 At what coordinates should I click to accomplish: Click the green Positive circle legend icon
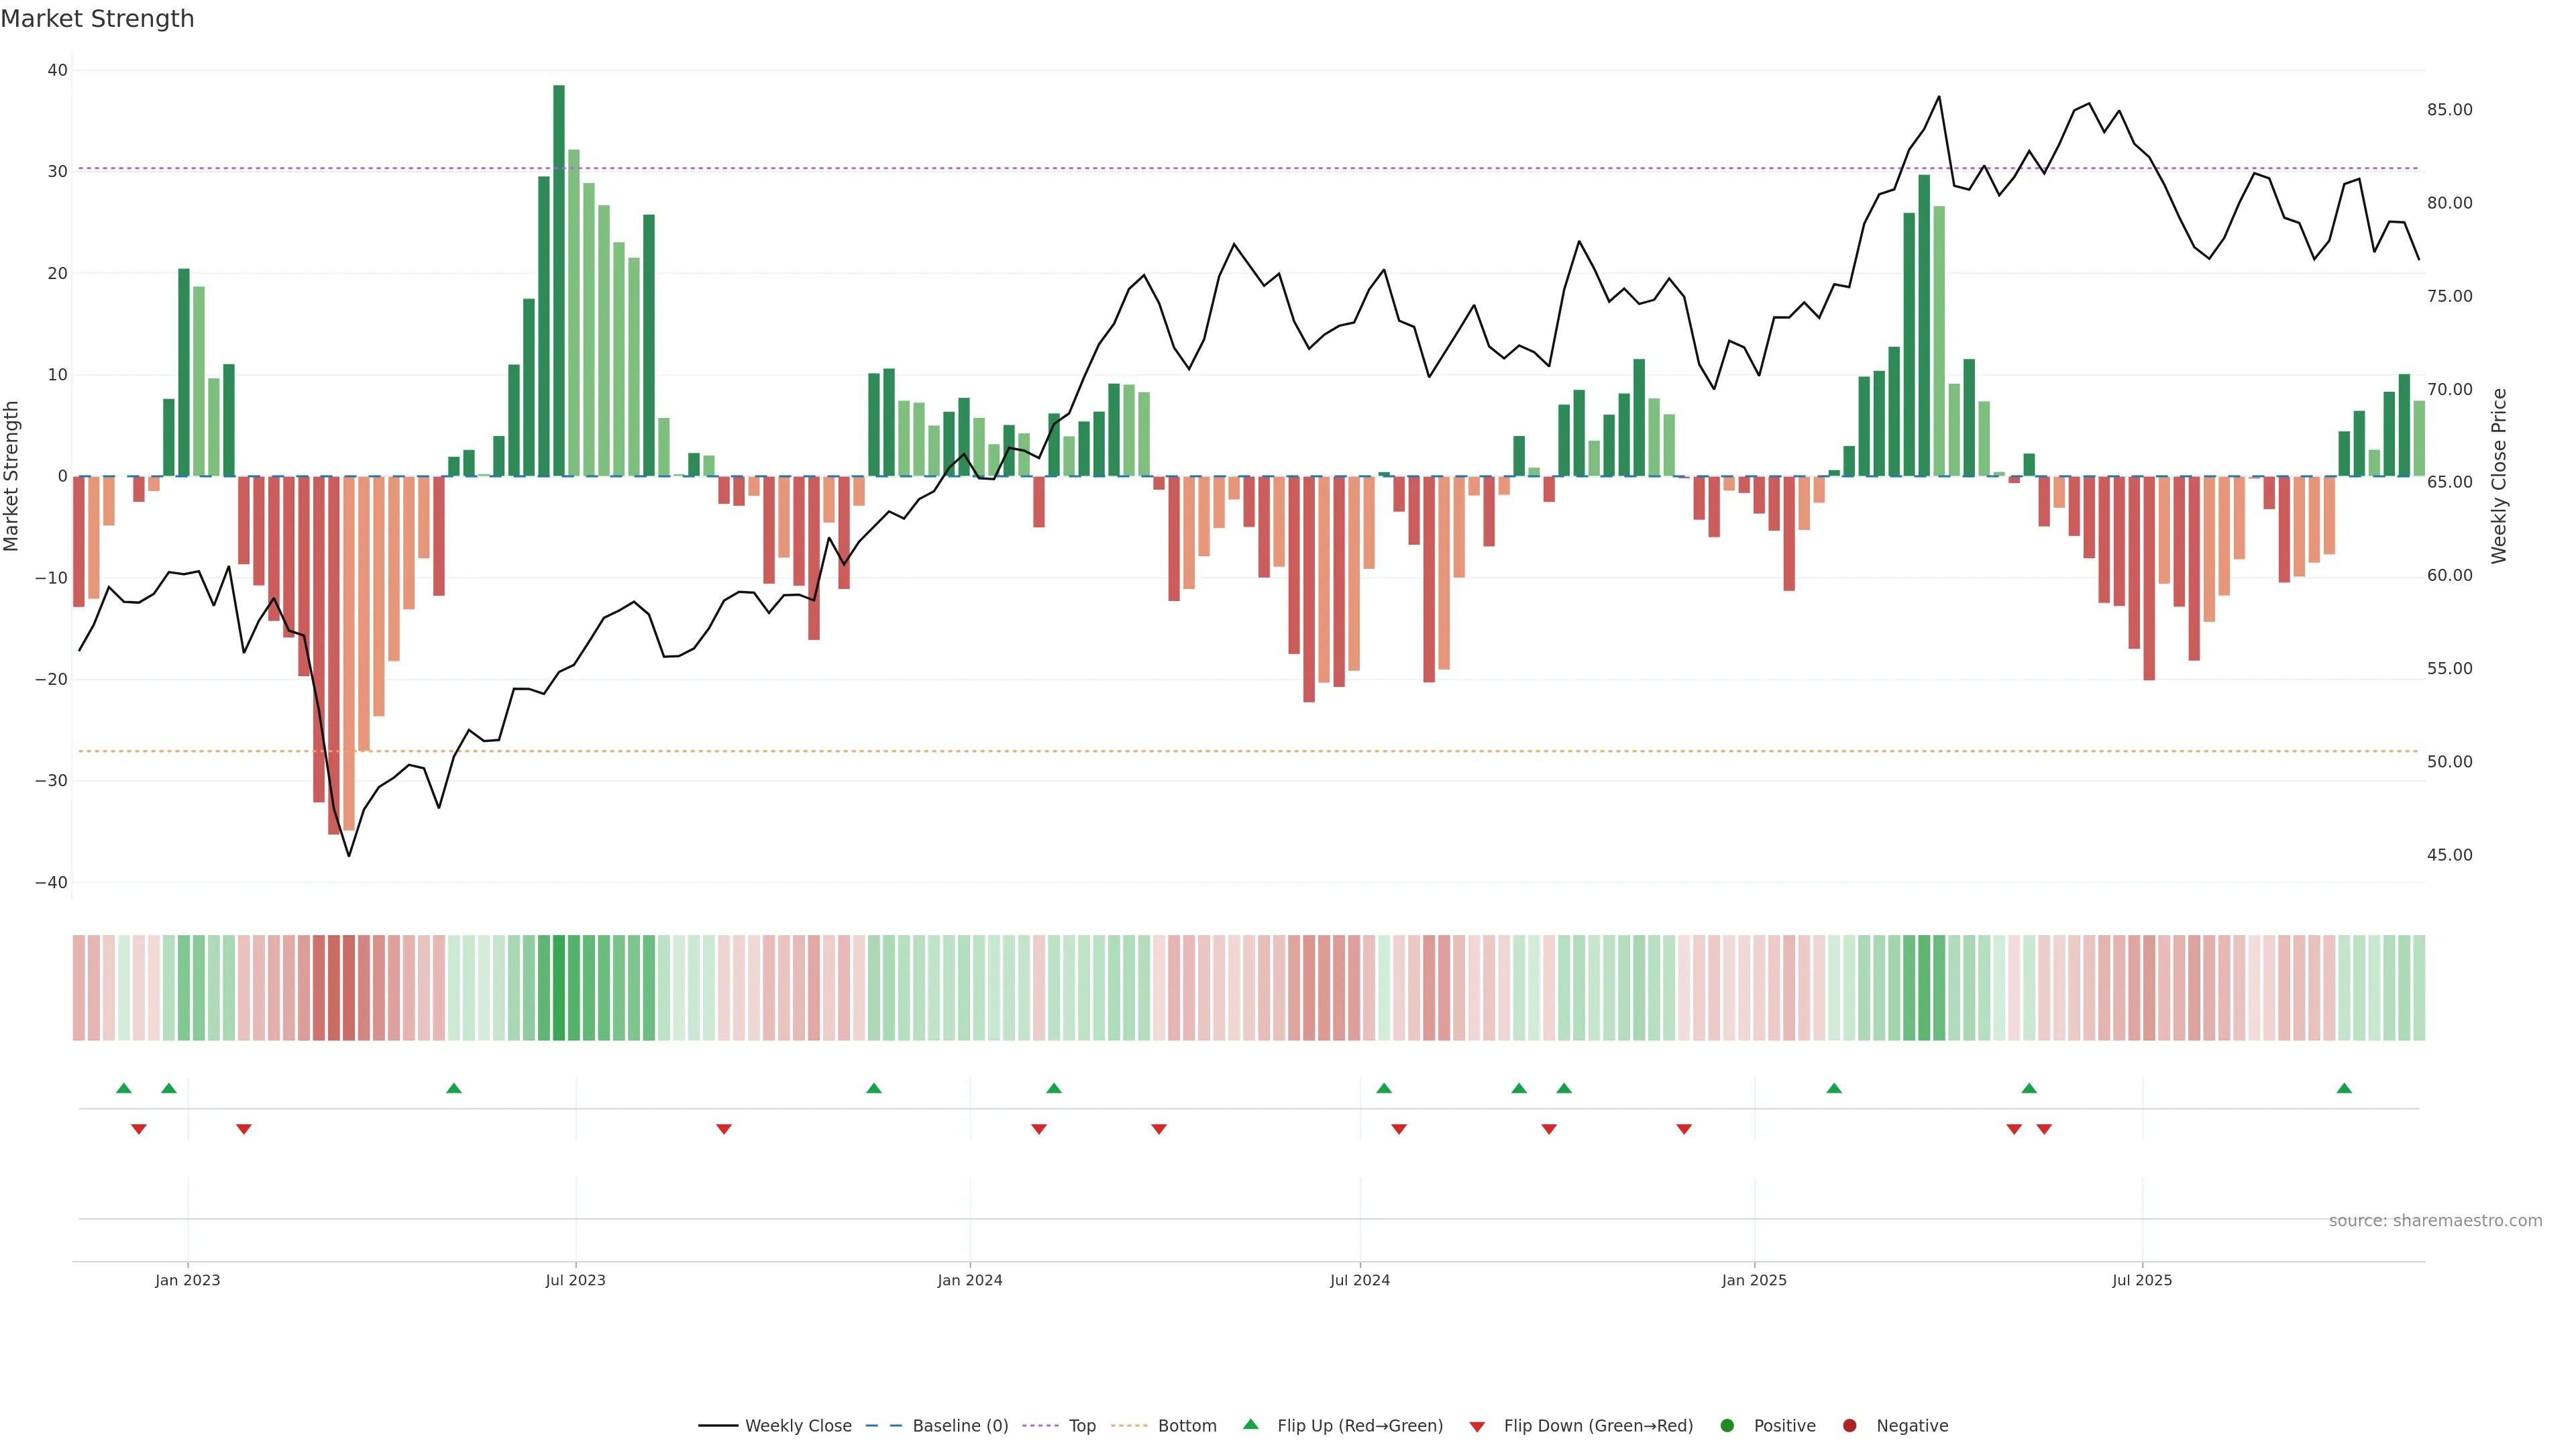(x=1727, y=1426)
